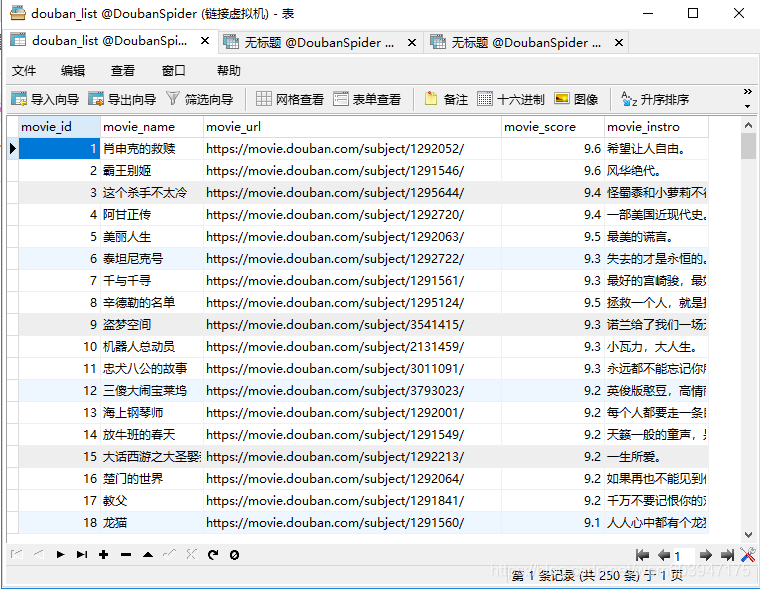
Task: Click the page number field
Action: (683, 556)
